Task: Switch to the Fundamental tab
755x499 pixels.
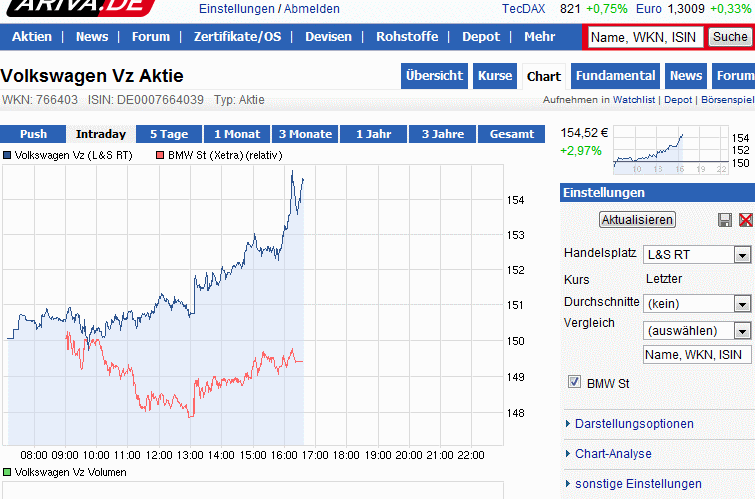Action: coord(615,76)
